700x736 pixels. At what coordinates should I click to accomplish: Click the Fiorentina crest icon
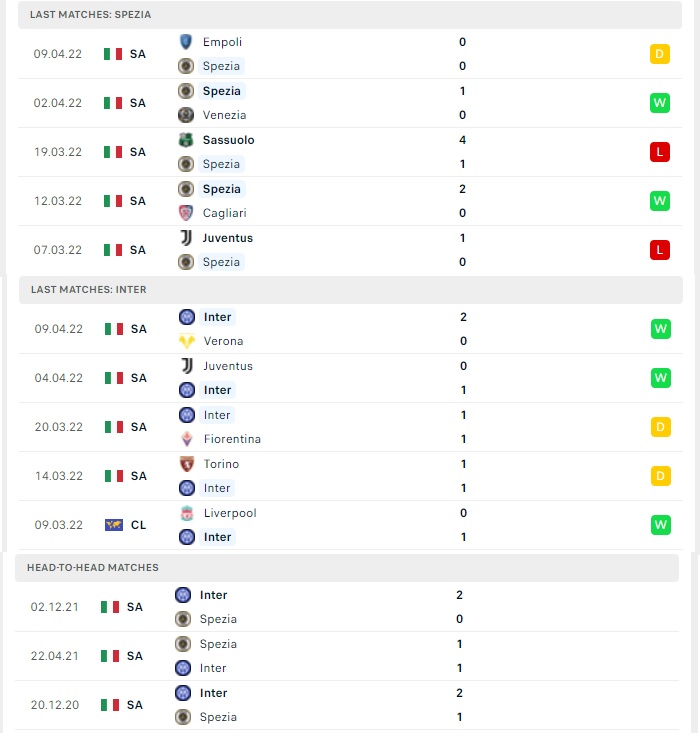187,439
